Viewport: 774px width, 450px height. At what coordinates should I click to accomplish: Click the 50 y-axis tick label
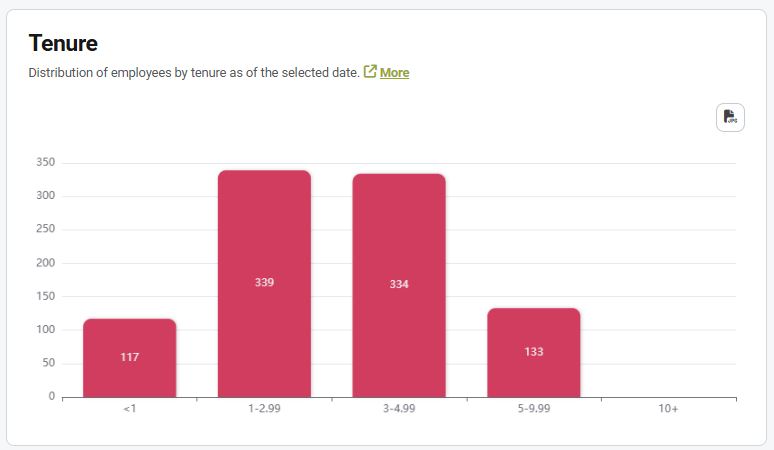(47, 363)
